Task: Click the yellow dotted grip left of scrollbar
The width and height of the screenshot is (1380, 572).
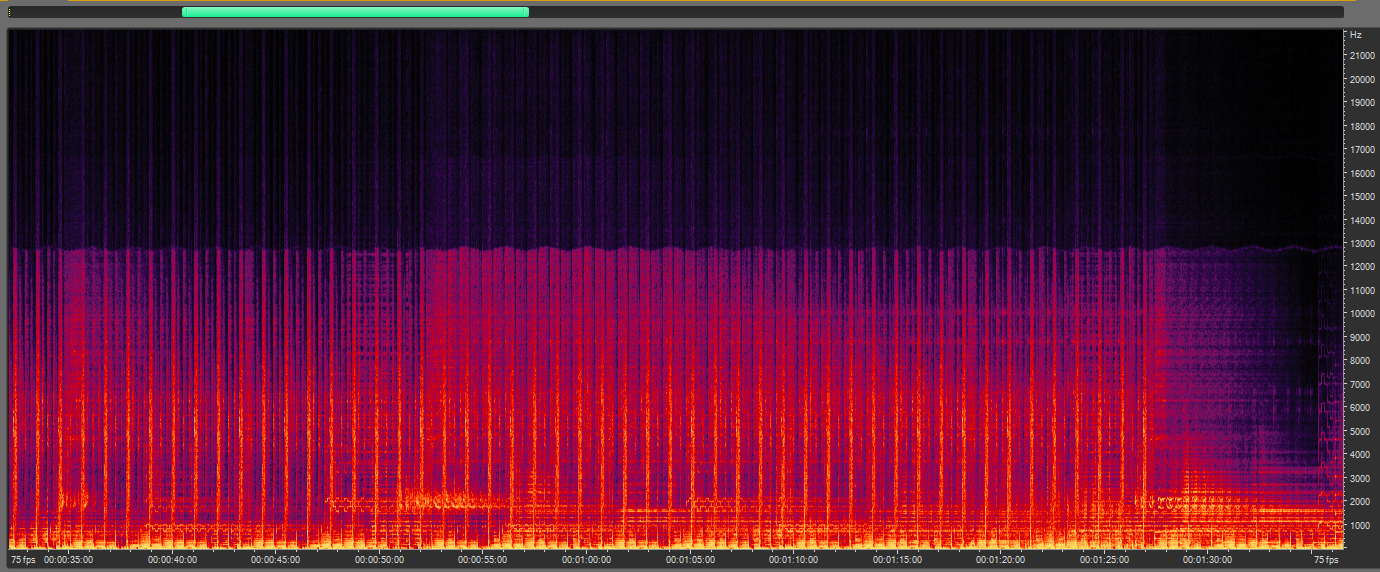Action: [x=10, y=12]
